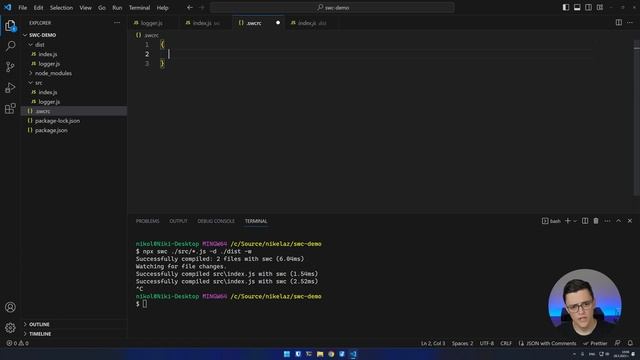The width and height of the screenshot is (640, 360).
Task: Open the Extensions view
Action: 10,109
